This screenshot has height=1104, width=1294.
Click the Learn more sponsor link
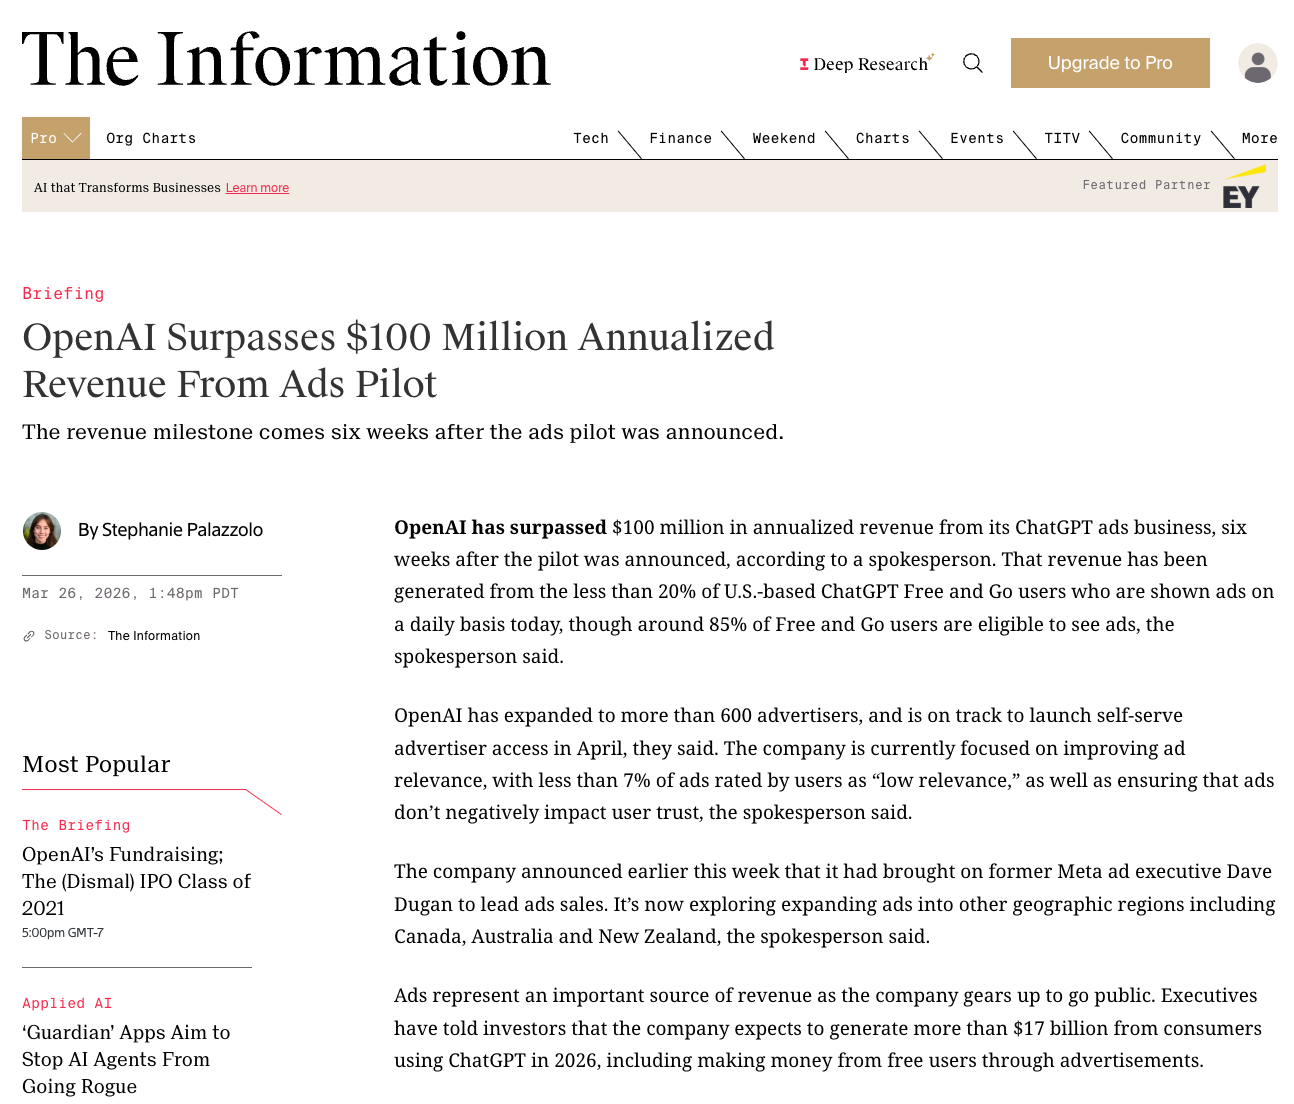257,188
